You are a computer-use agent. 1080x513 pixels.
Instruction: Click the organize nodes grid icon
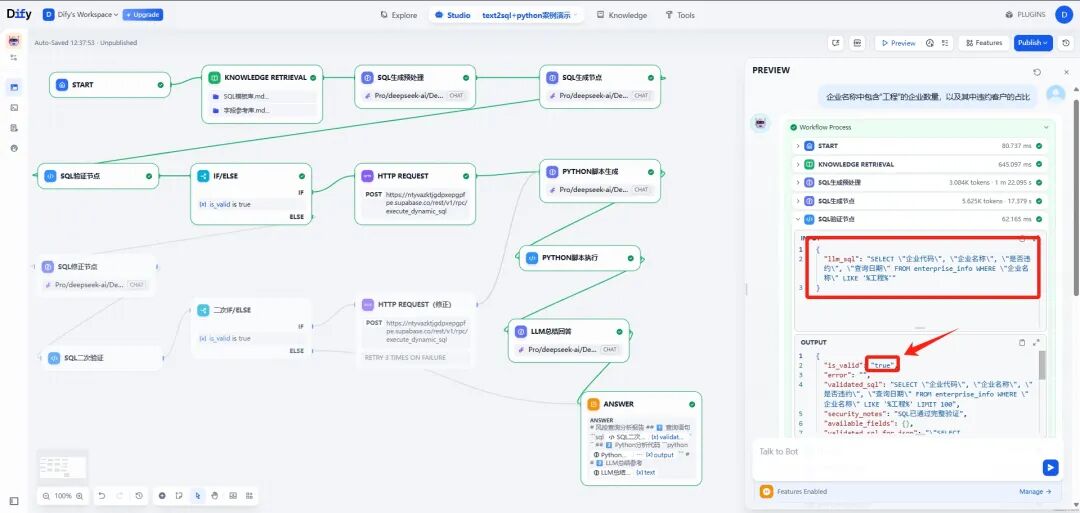(x=249, y=495)
